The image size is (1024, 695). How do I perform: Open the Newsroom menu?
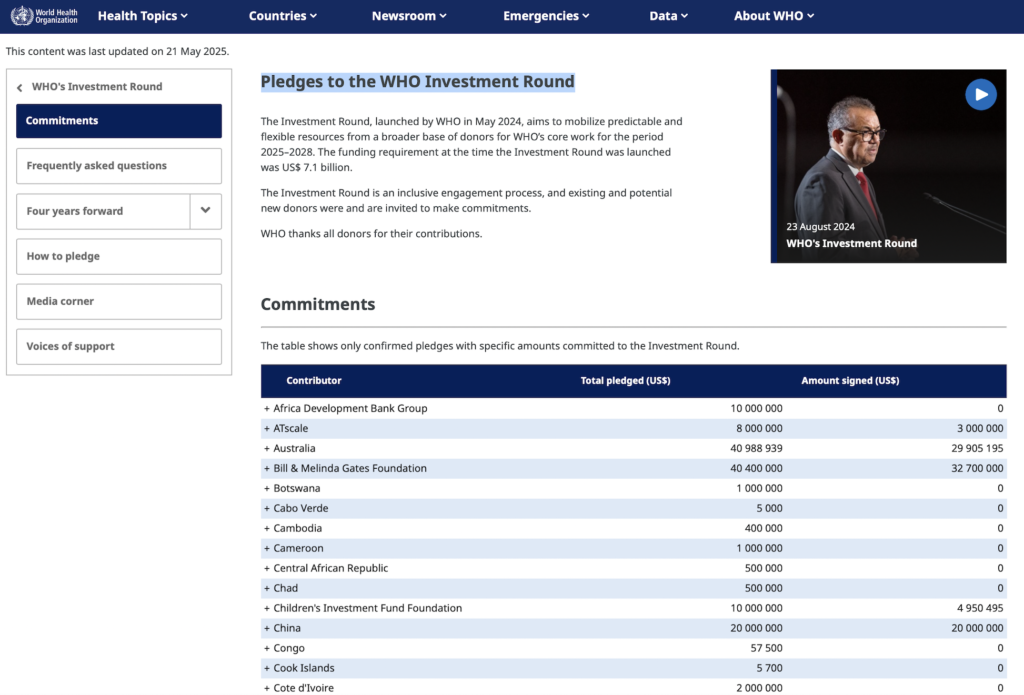coord(409,16)
